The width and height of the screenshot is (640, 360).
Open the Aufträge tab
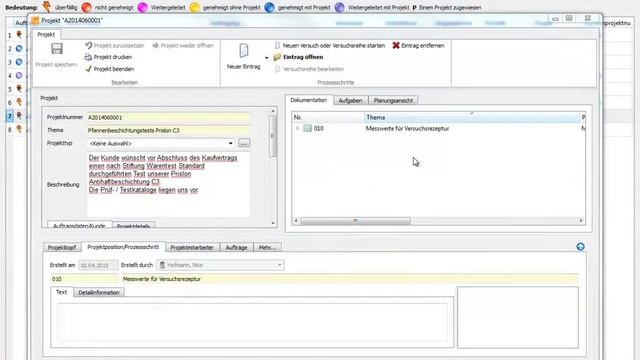pyautogui.click(x=236, y=247)
